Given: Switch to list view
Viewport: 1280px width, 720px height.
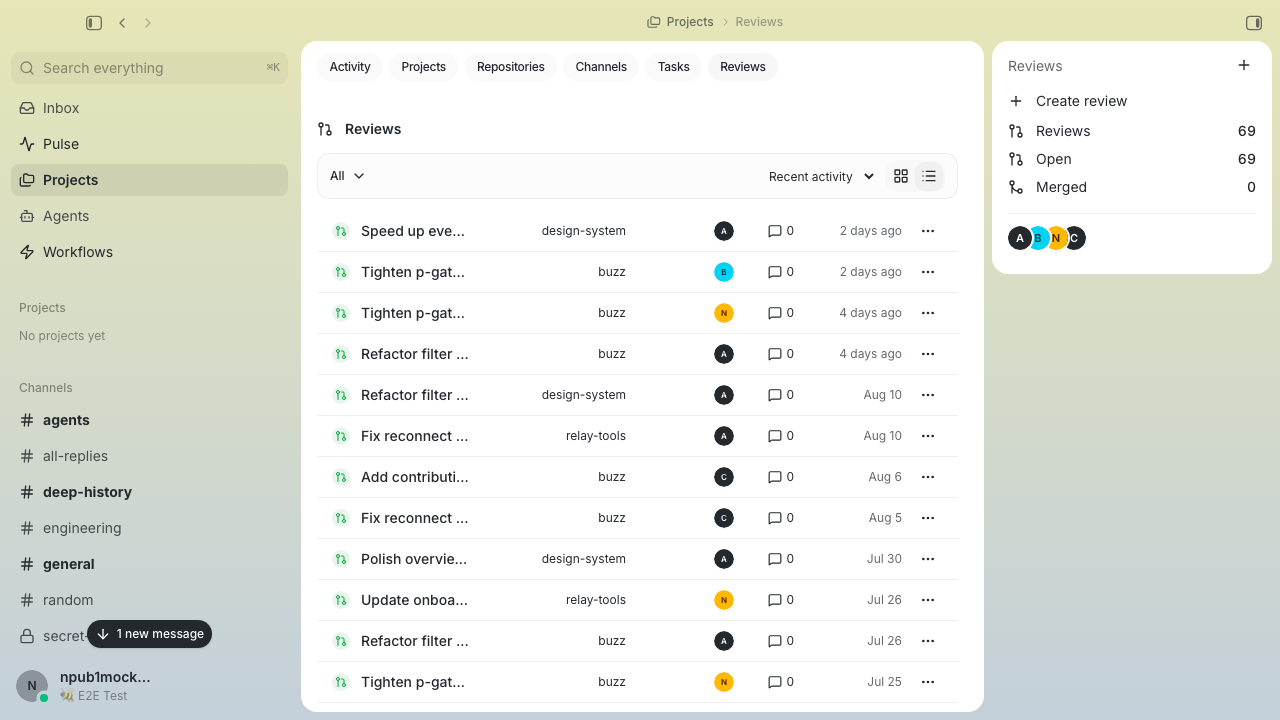Looking at the screenshot, I should (x=929, y=176).
